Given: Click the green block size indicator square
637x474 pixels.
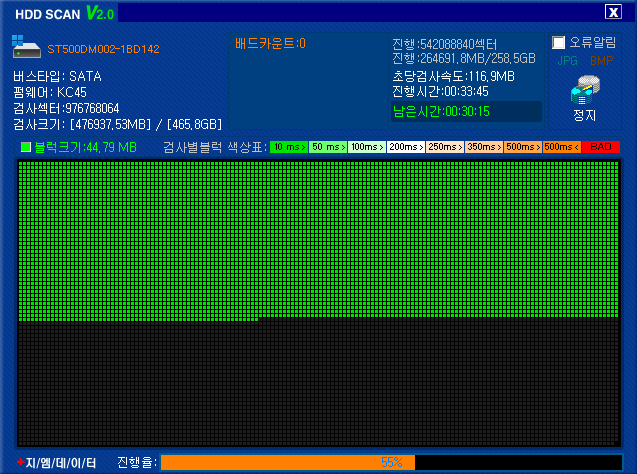Looking at the screenshot, I should pos(26,147).
